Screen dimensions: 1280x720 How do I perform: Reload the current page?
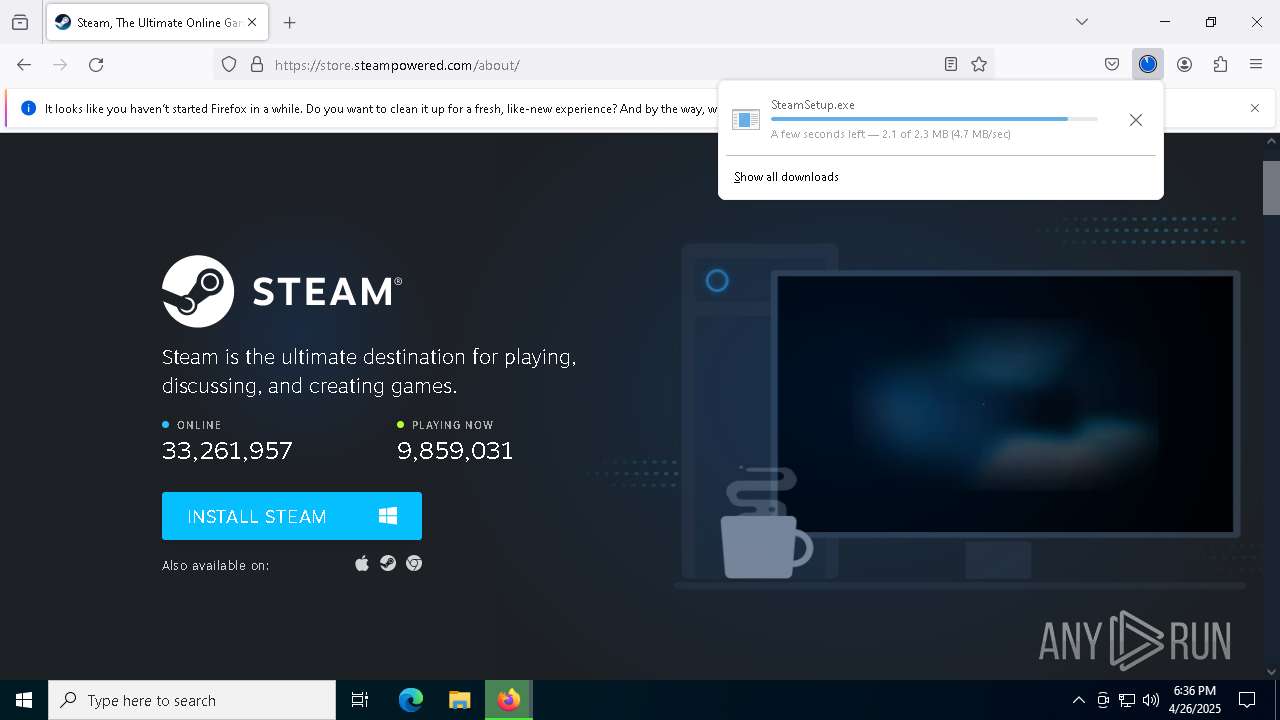click(x=96, y=65)
